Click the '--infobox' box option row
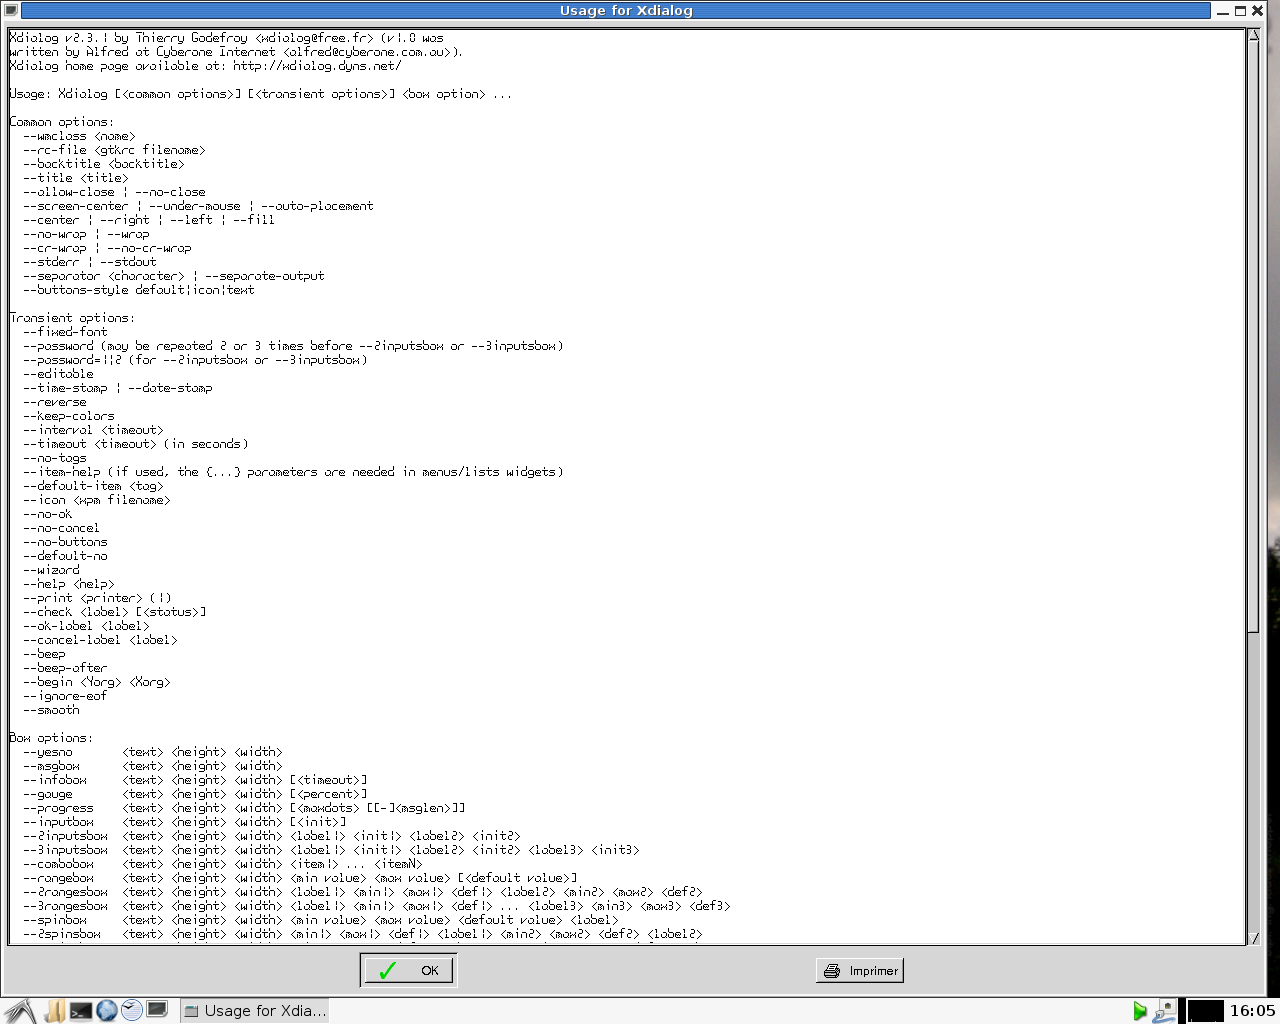The image size is (1280, 1024). 195,780
